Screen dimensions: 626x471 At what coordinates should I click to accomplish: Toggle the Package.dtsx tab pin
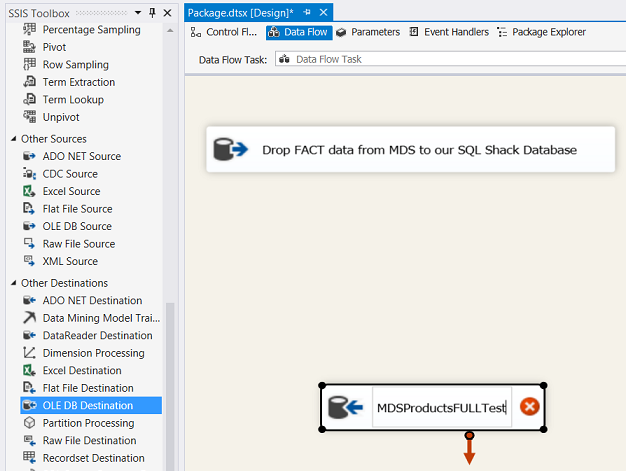pos(307,12)
